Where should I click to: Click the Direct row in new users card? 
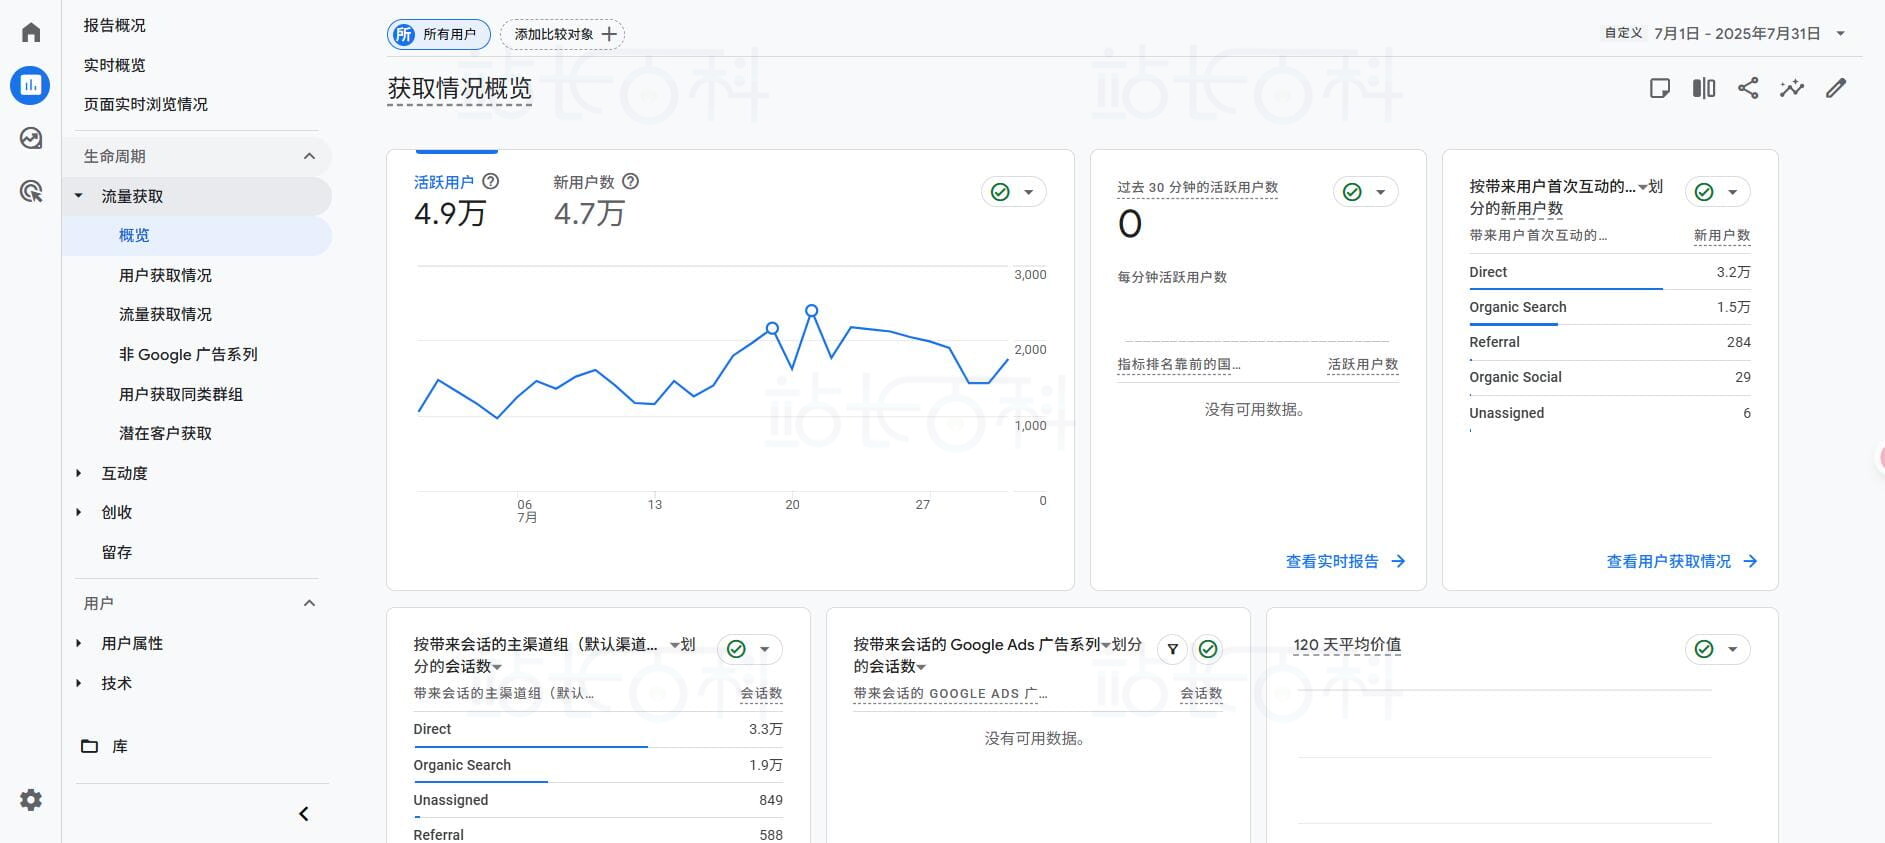tap(1609, 272)
